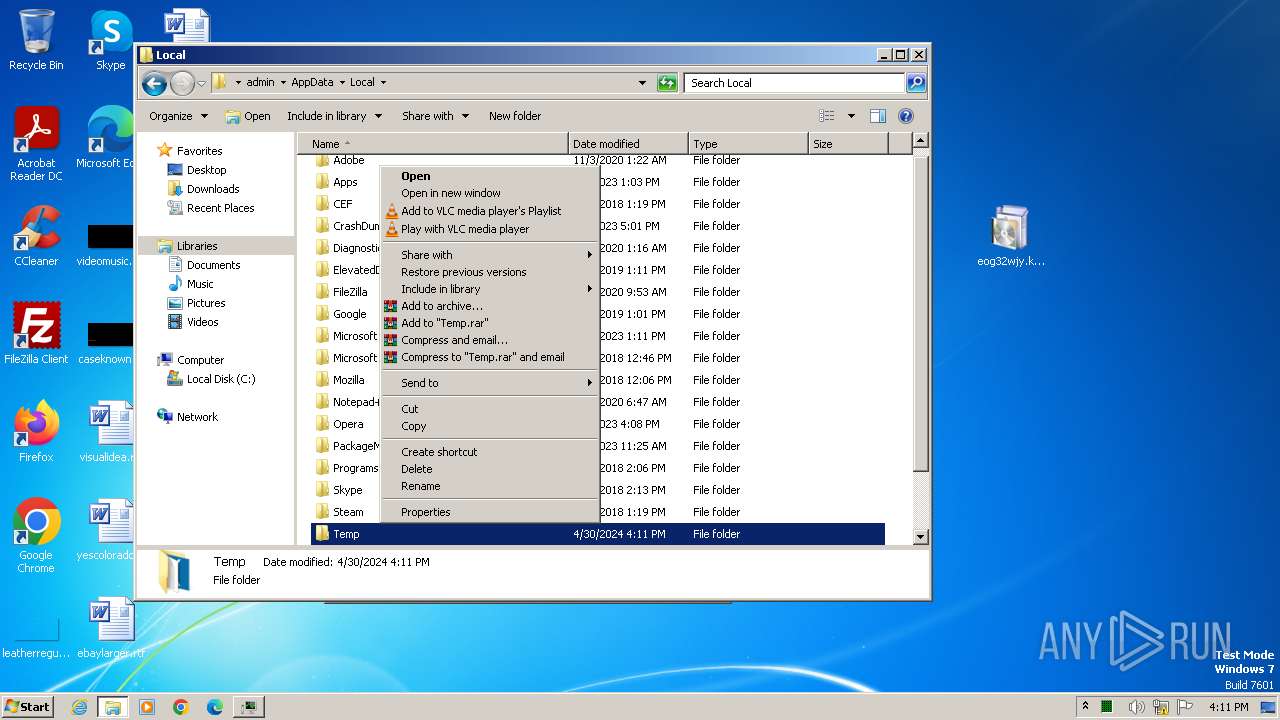Choose Compress to "Temp.rar" and email
This screenshot has width=1280, height=720.
[x=490, y=357]
